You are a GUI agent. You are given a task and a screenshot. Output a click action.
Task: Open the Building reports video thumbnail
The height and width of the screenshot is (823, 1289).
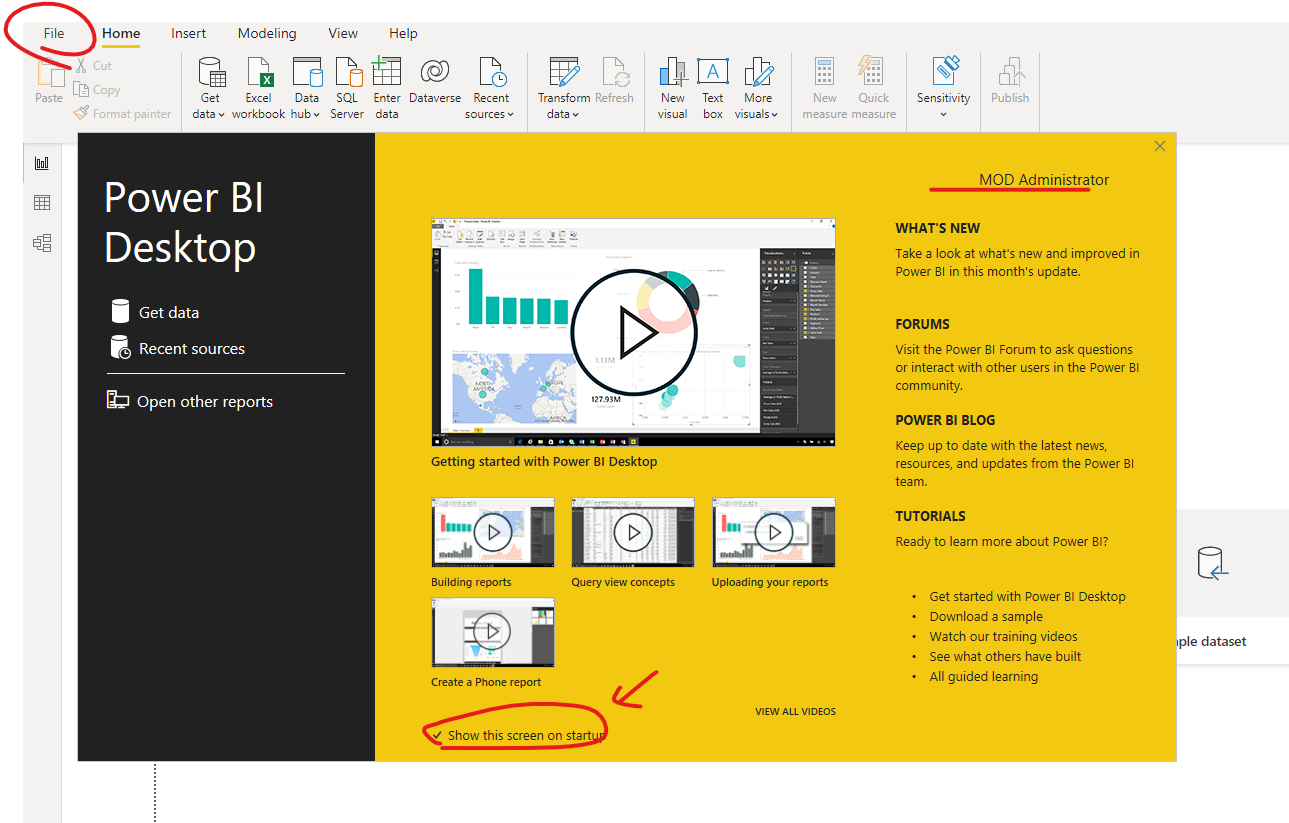coord(493,532)
